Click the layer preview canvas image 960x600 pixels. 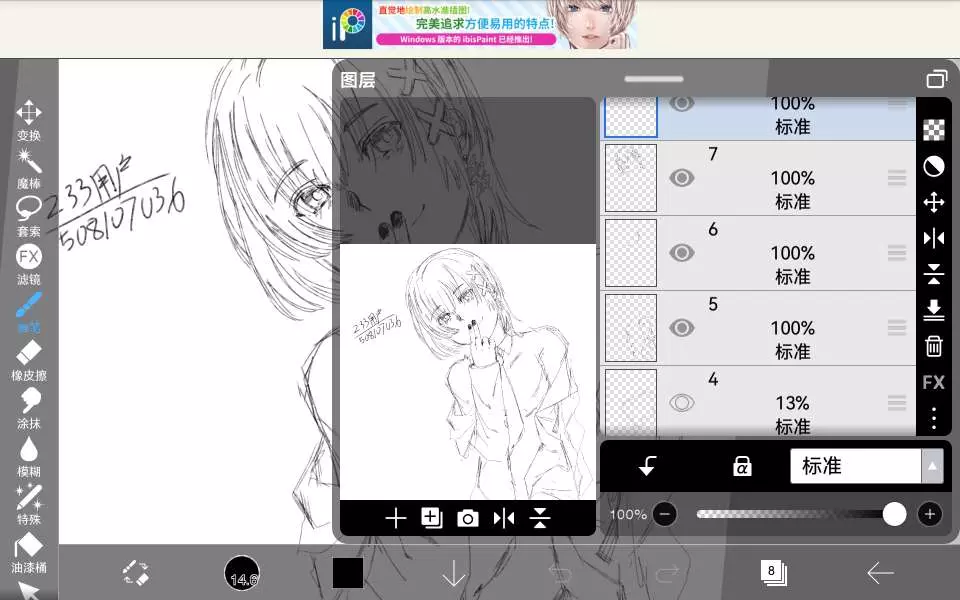(468, 372)
